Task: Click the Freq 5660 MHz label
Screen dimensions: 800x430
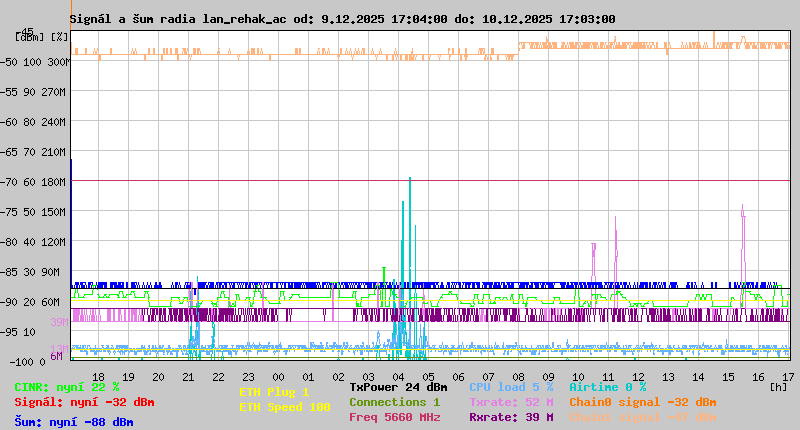Action: [x=394, y=417]
